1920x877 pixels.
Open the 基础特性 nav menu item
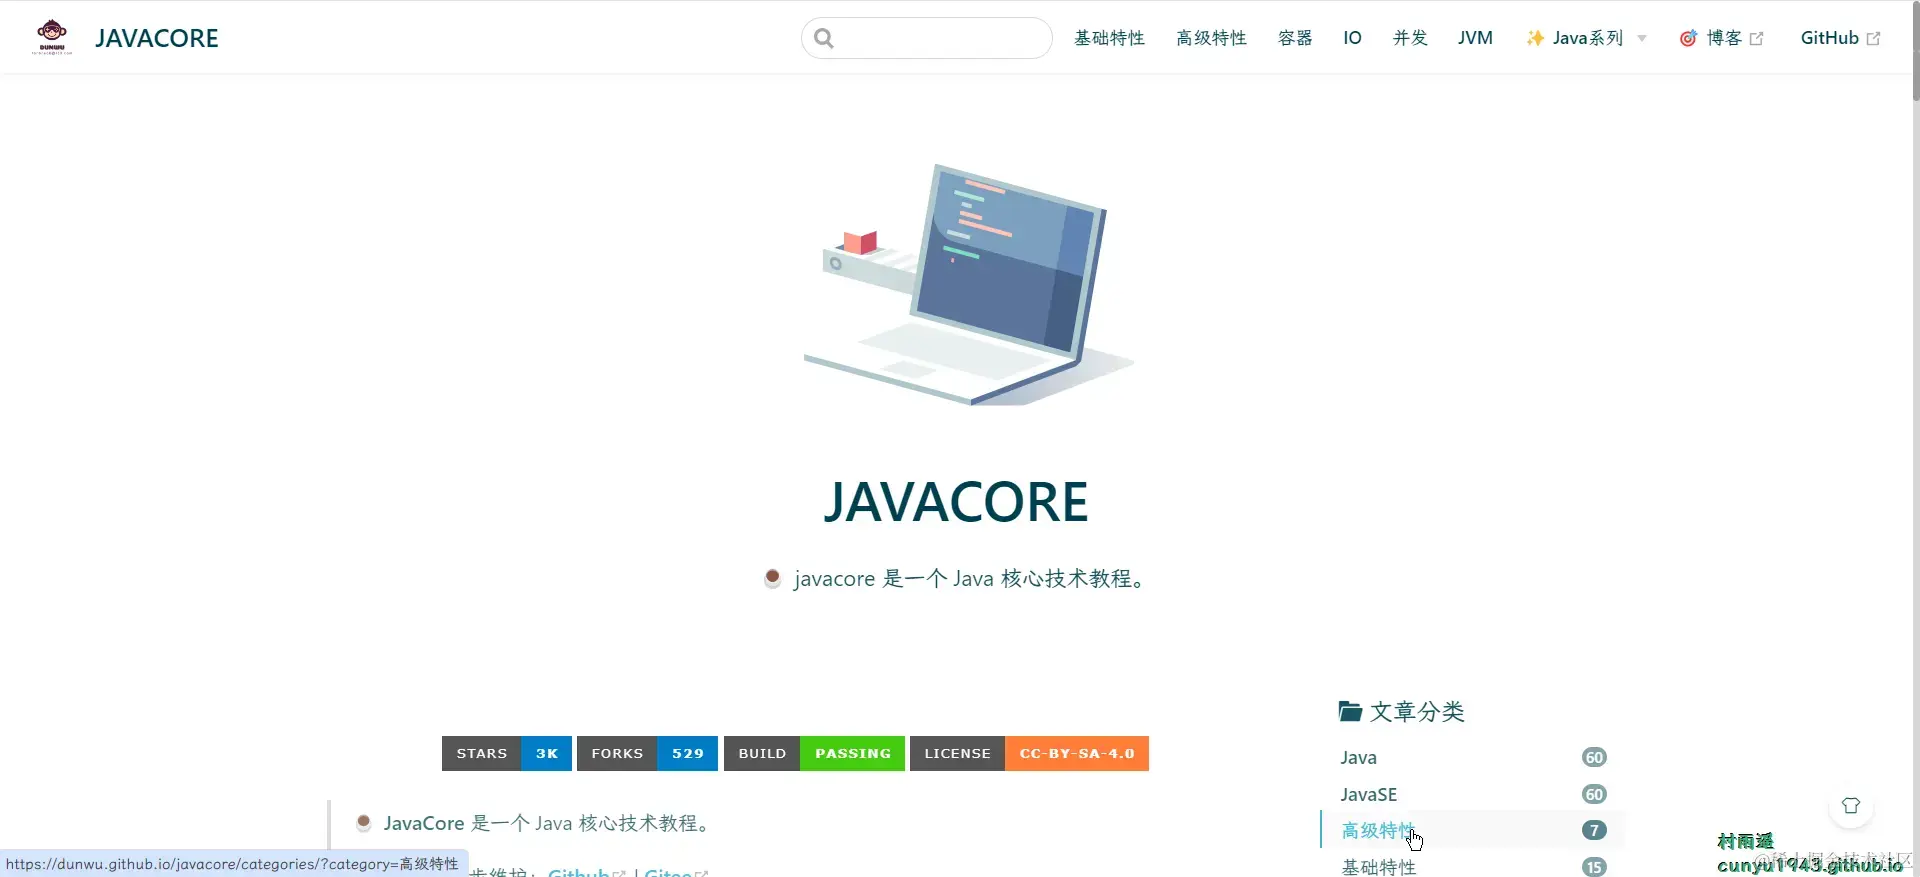(1109, 38)
